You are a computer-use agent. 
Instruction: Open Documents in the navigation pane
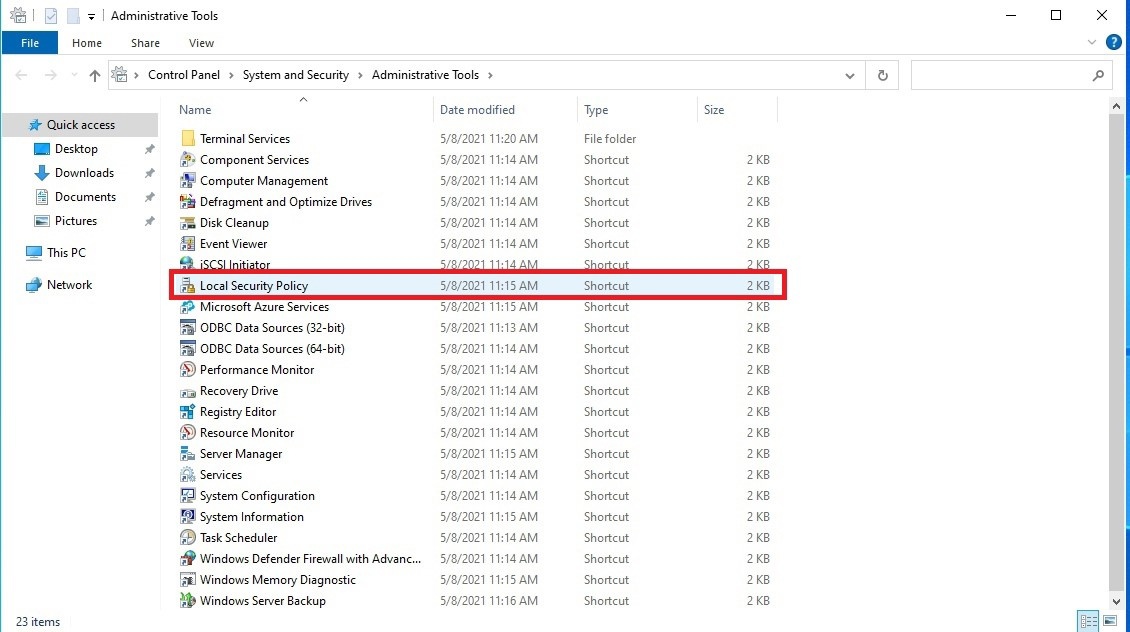click(x=85, y=197)
